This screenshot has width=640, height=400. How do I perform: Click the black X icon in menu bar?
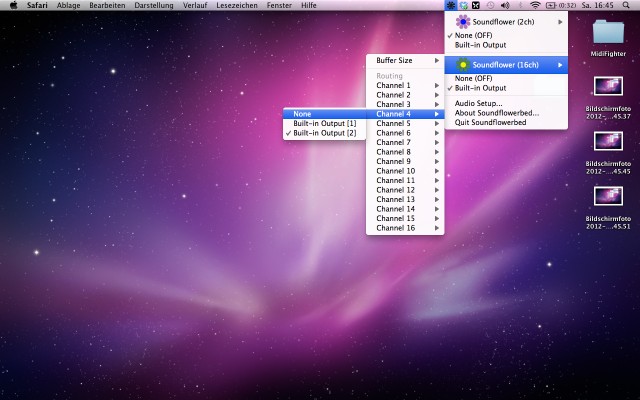coord(476,5)
